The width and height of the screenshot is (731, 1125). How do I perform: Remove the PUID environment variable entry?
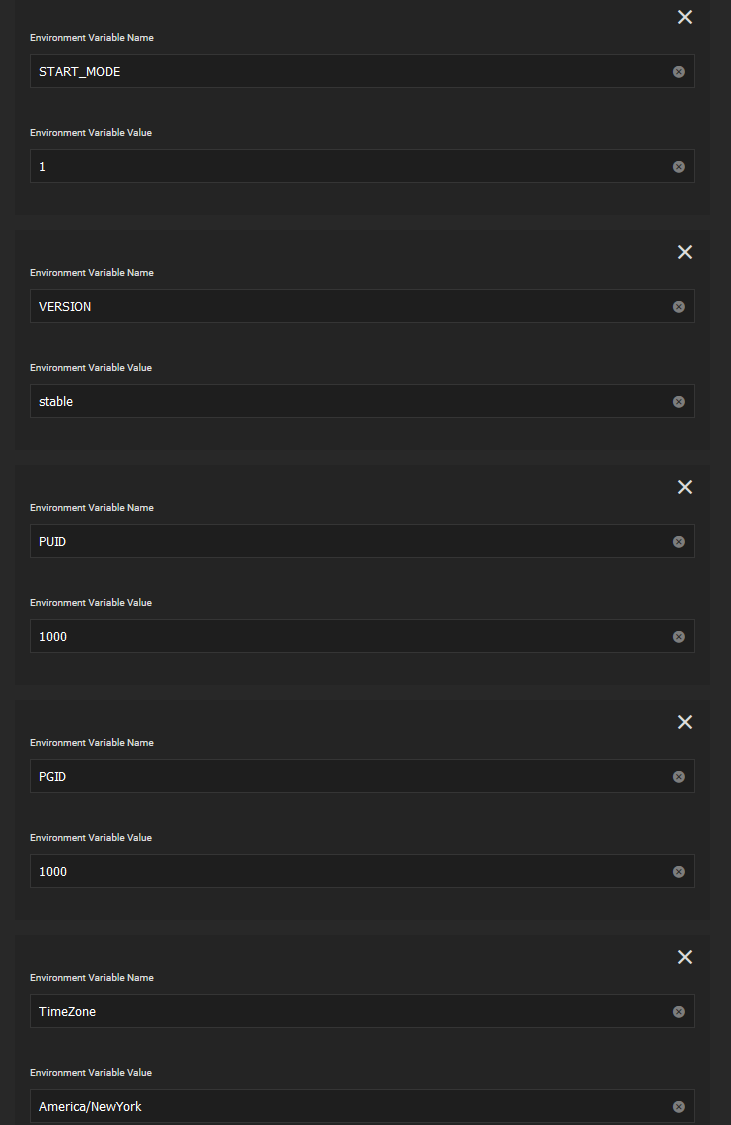(685, 487)
